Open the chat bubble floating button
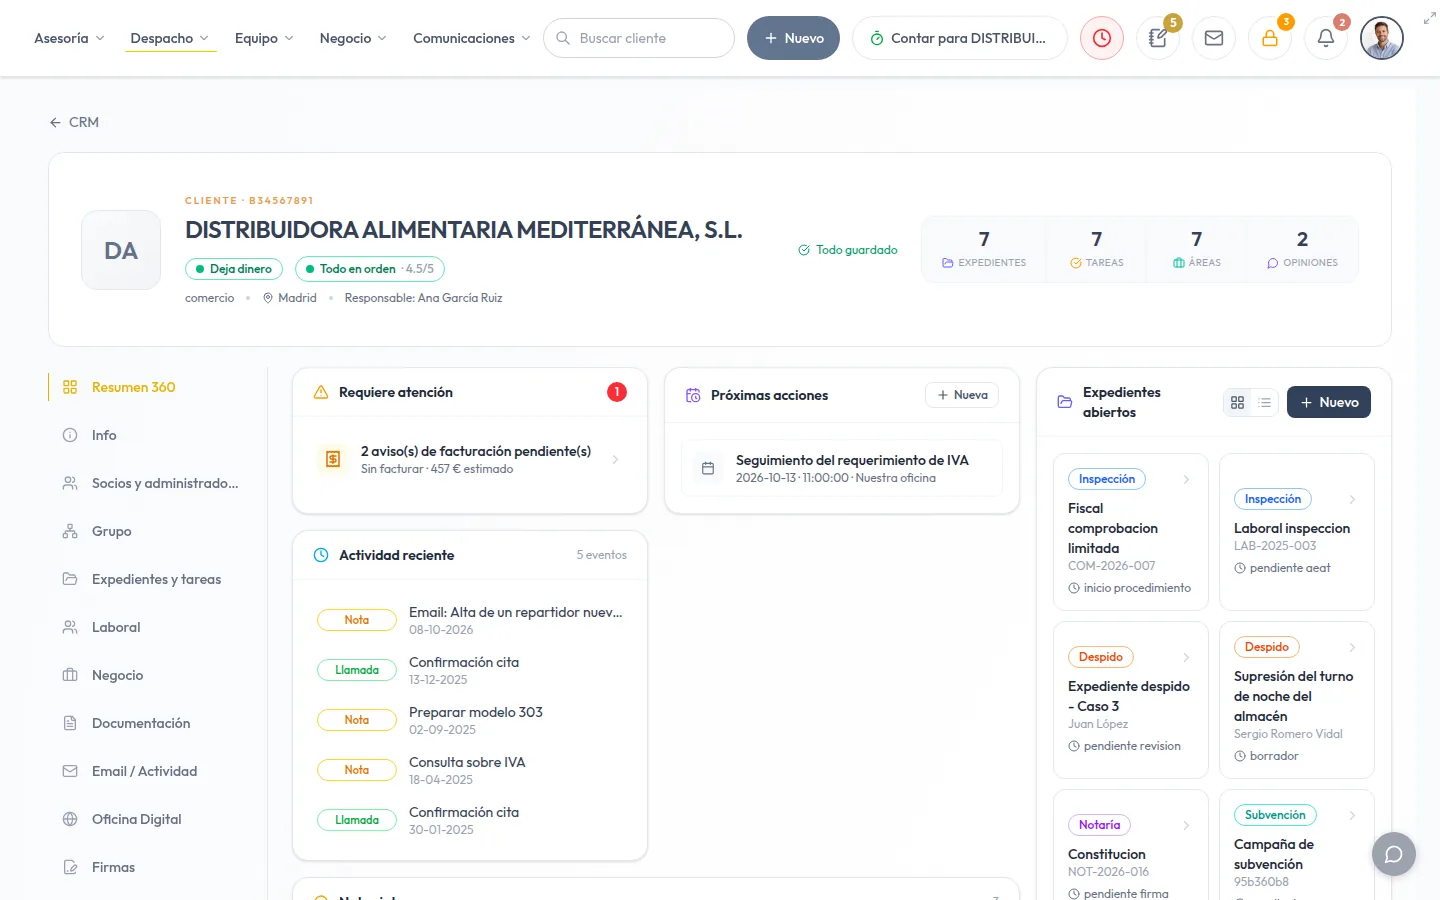1440x900 pixels. coord(1394,854)
